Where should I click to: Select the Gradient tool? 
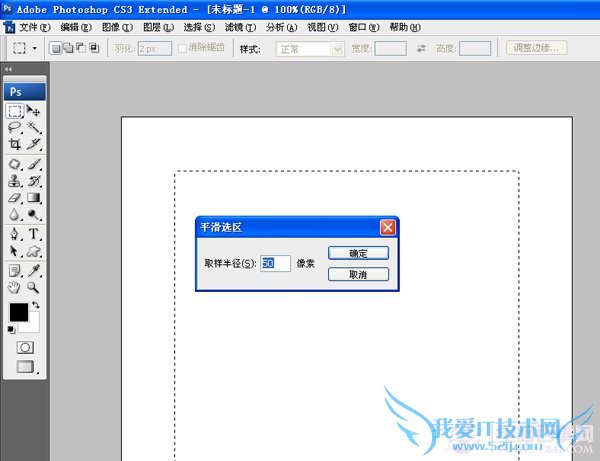(x=34, y=198)
